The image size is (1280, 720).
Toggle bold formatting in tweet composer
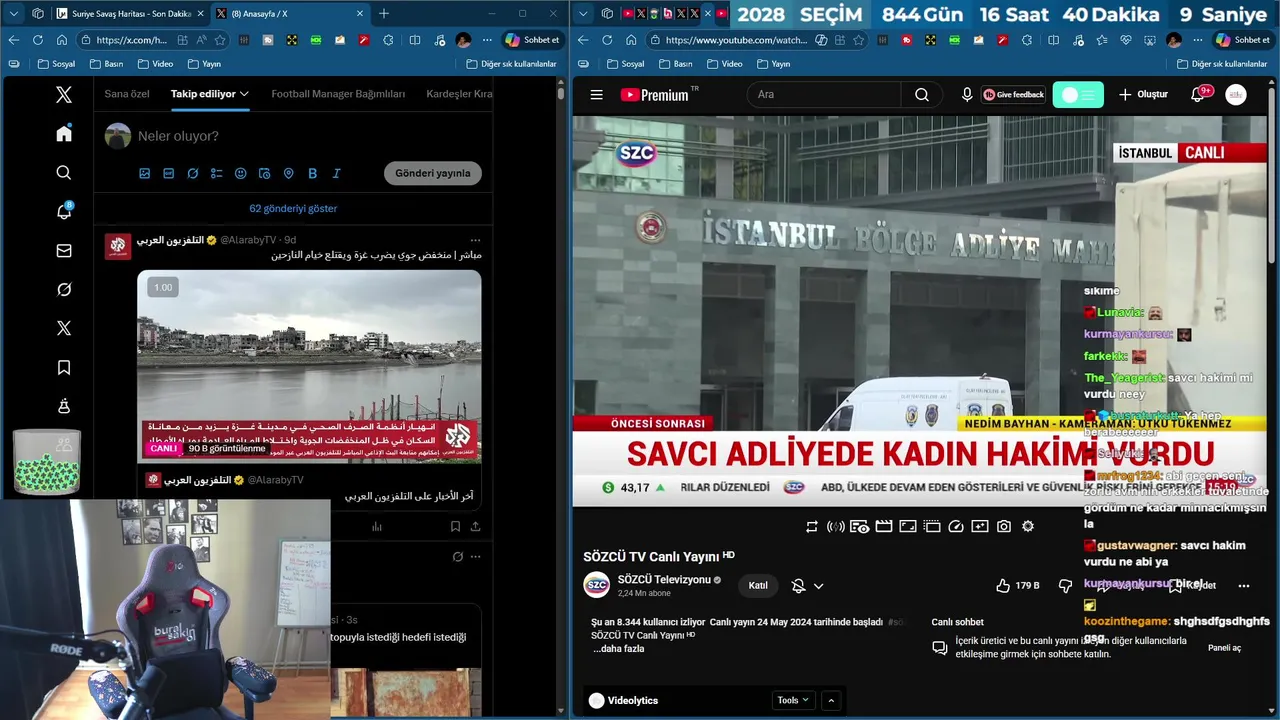click(312, 173)
